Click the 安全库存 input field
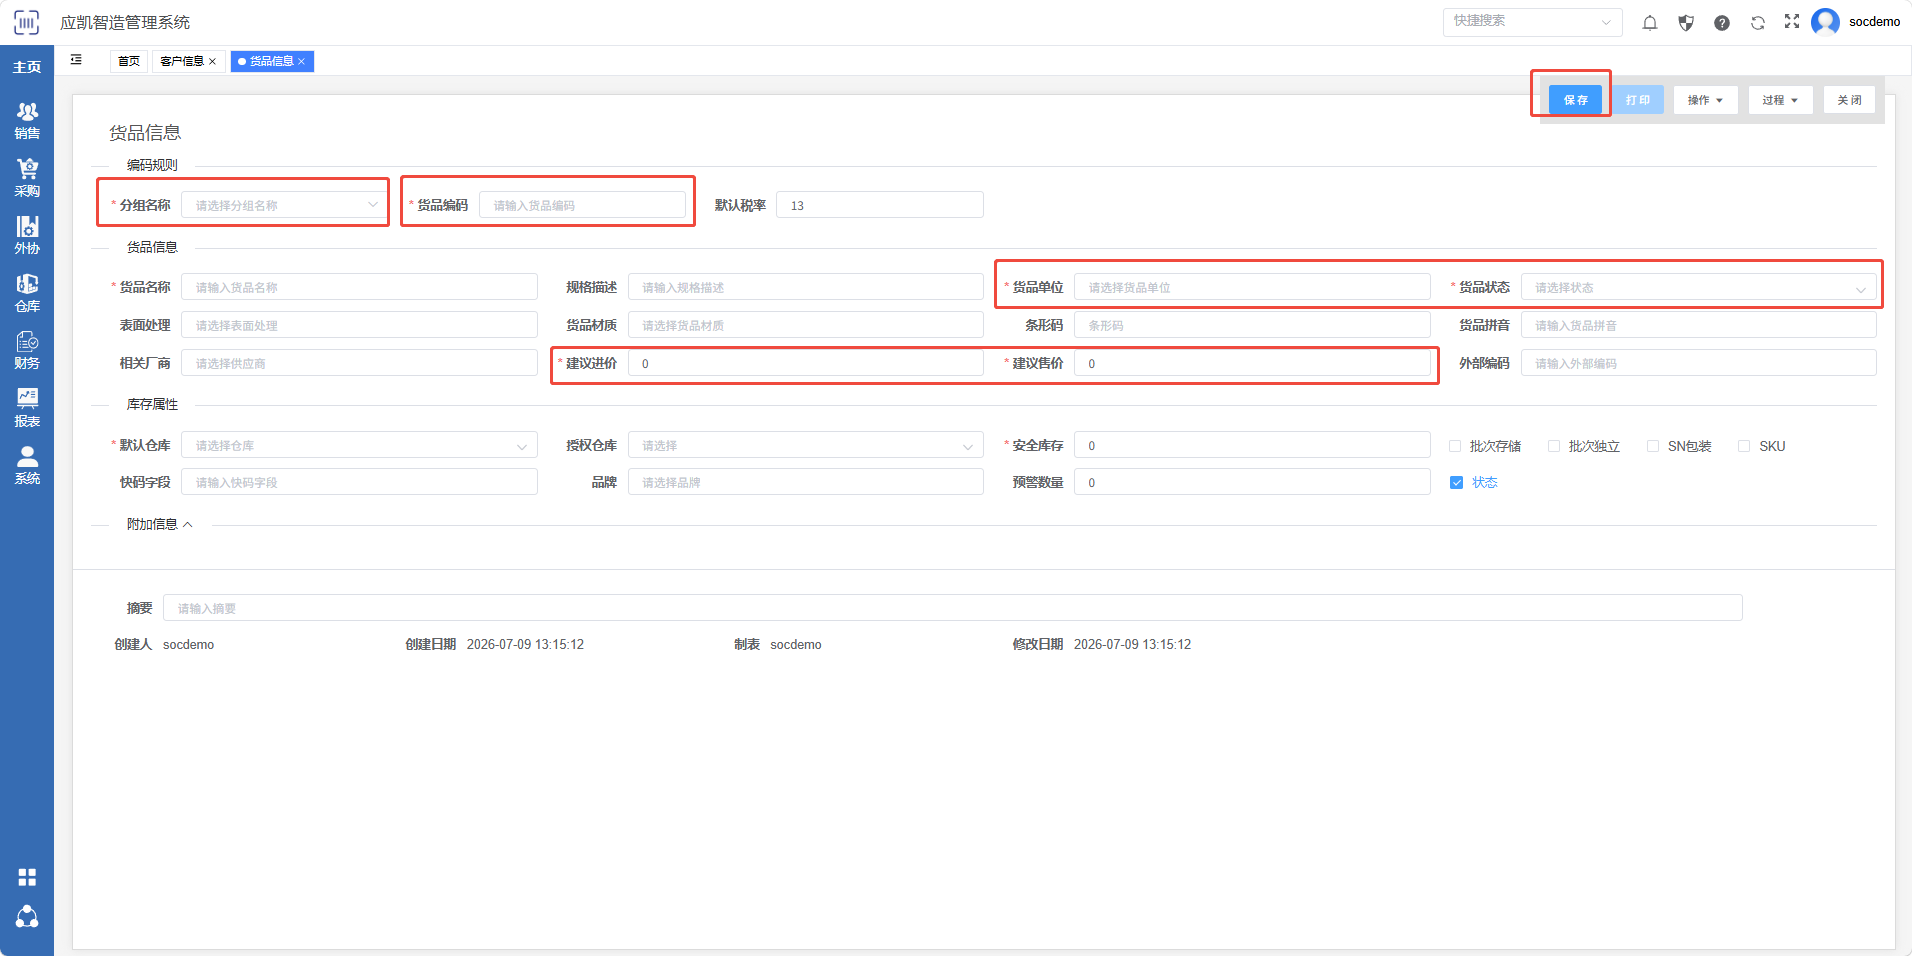The width and height of the screenshot is (1912, 956). [1252, 445]
